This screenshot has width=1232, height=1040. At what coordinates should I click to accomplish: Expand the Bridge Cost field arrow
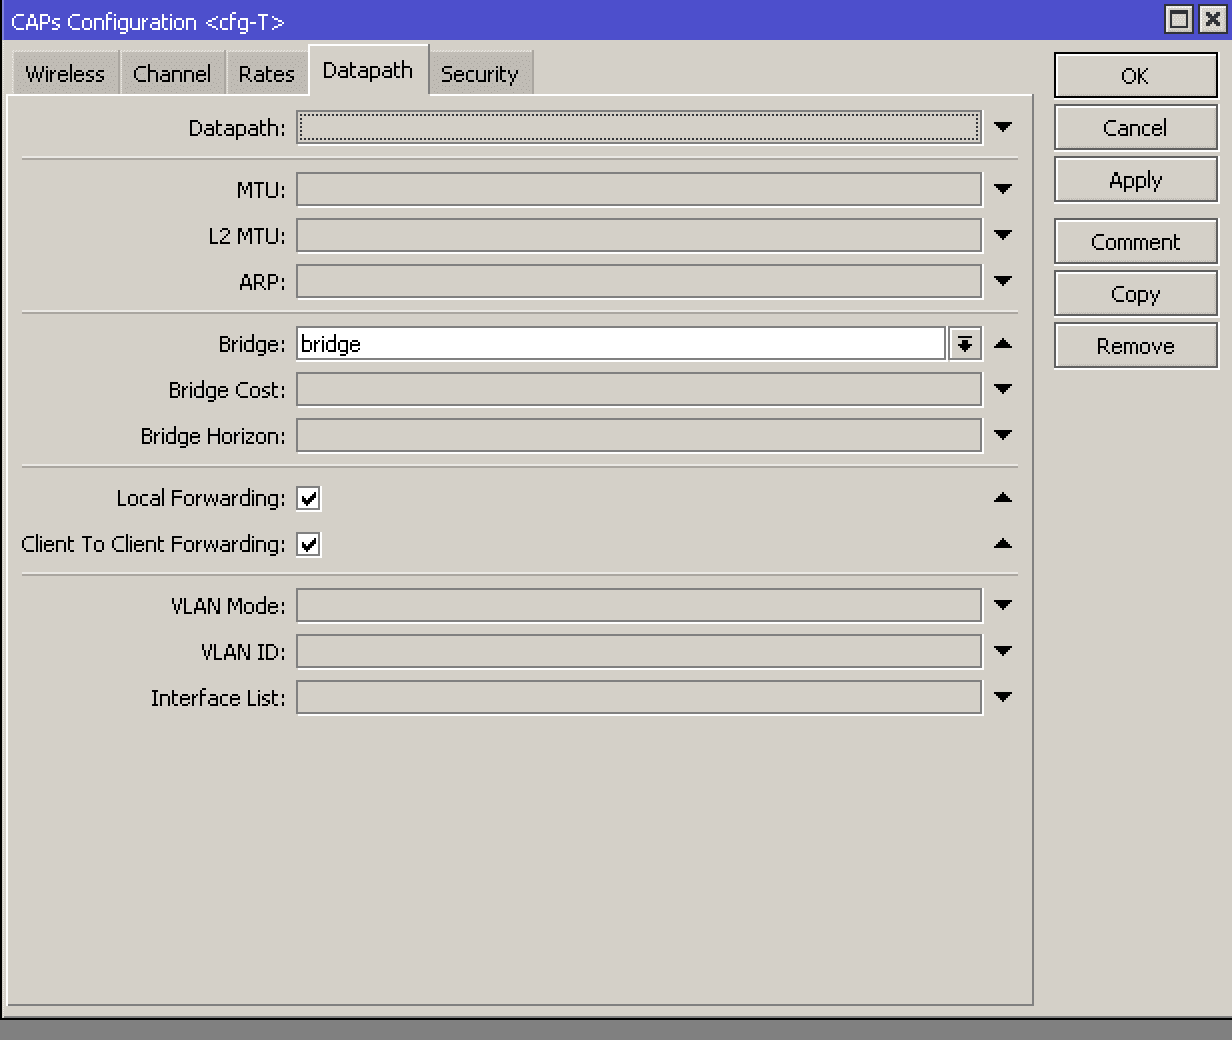1003,389
